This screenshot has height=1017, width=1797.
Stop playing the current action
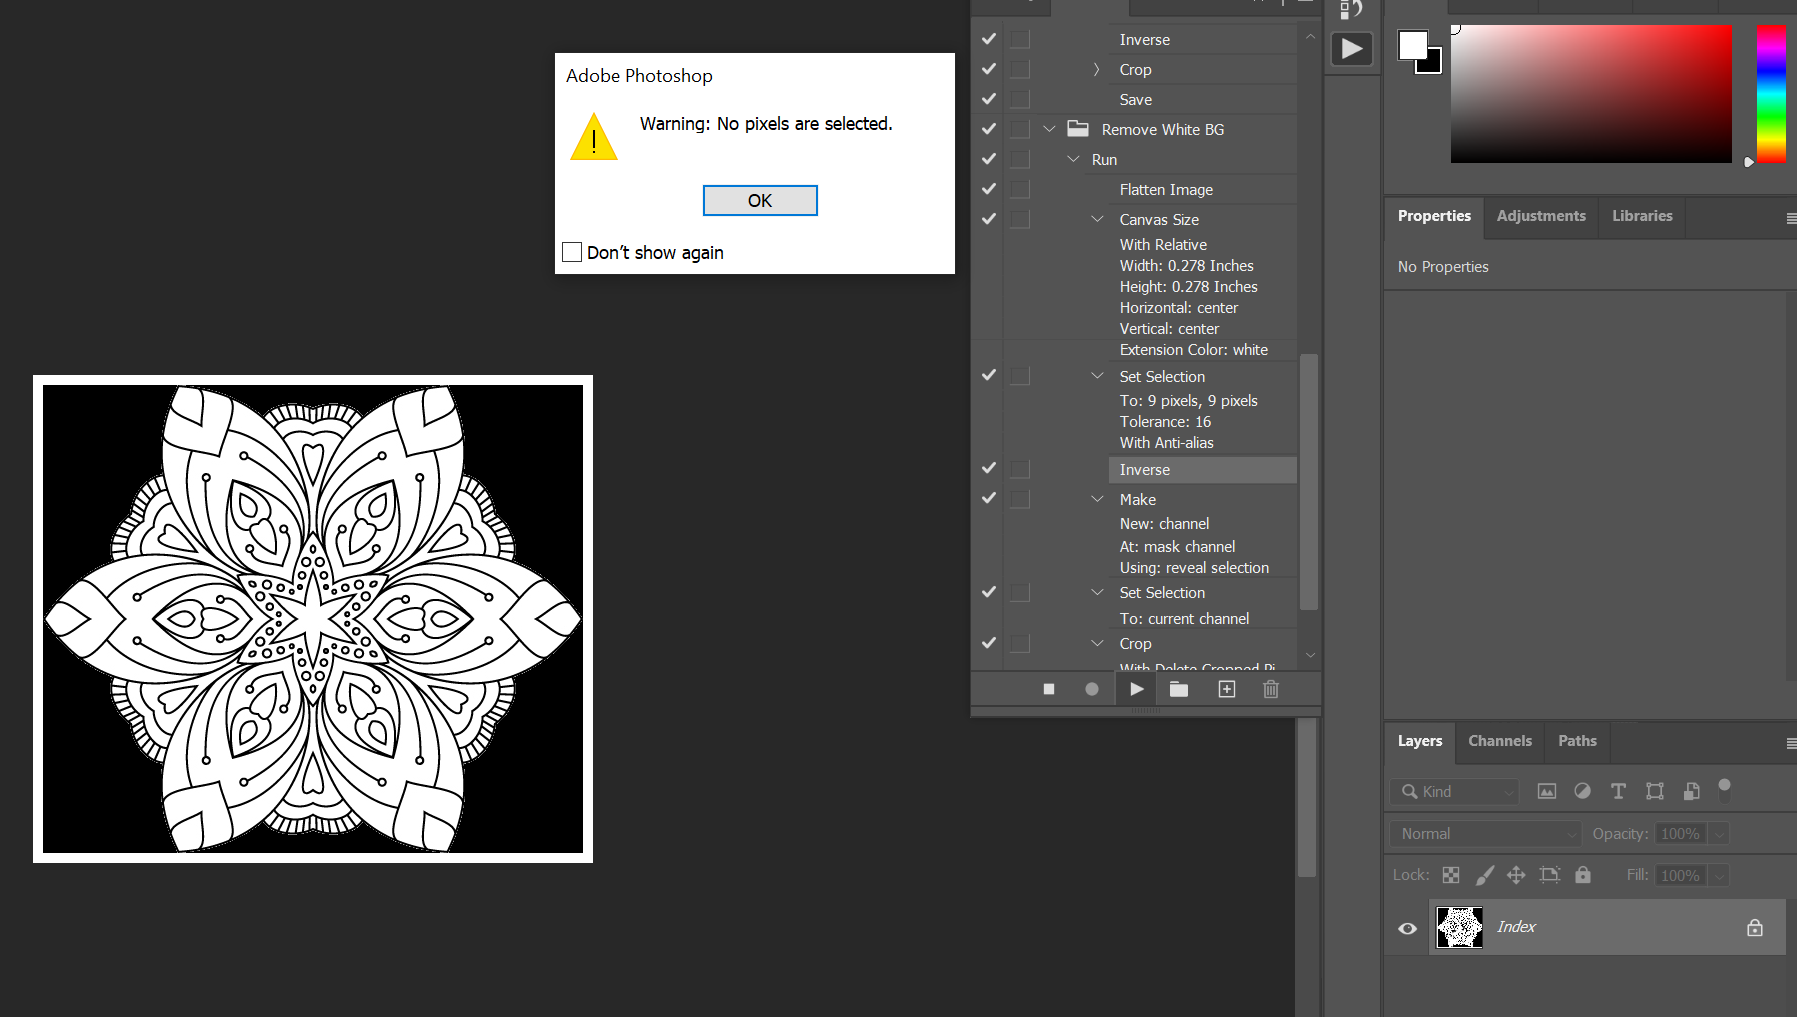[x=1048, y=689]
